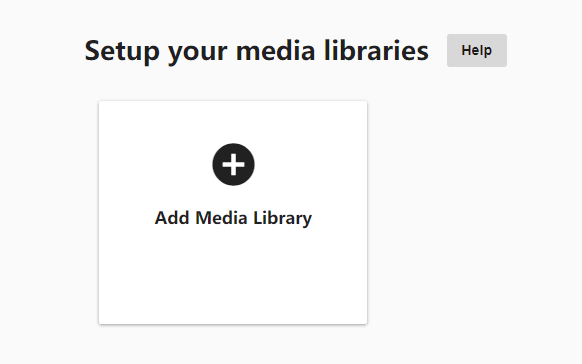Open help for media library setup
Viewport: 582px width, 364px height.
pos(477,50)
